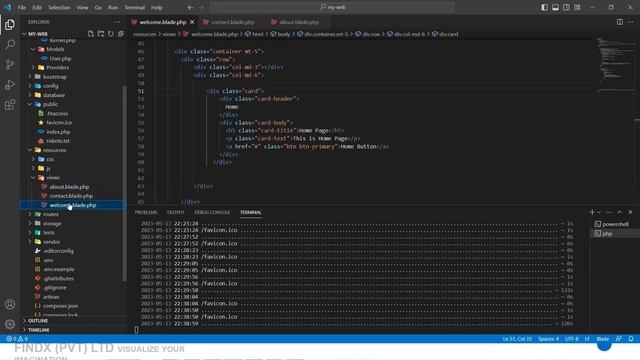Viewport: 640px width, 360px height.
Task: Change file encoding UTF-8 in status bar
Action: [572, 339]
